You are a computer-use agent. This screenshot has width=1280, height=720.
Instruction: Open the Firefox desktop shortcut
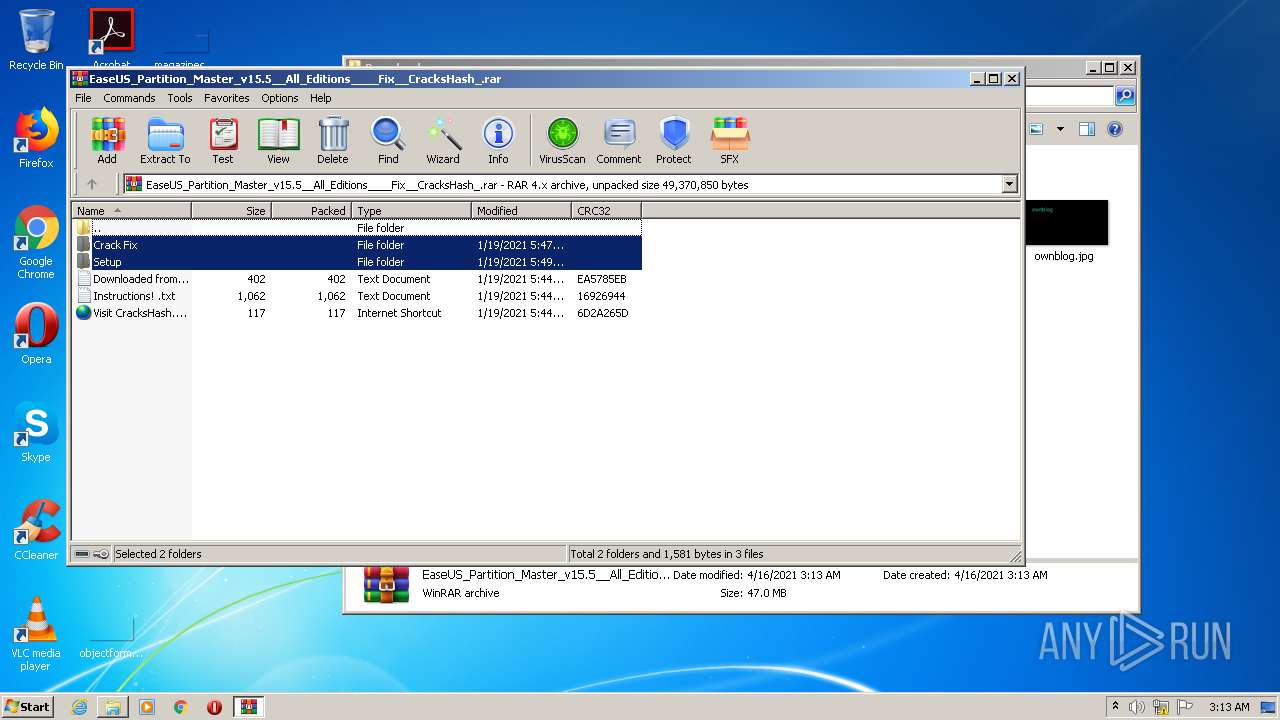(36, 138)
